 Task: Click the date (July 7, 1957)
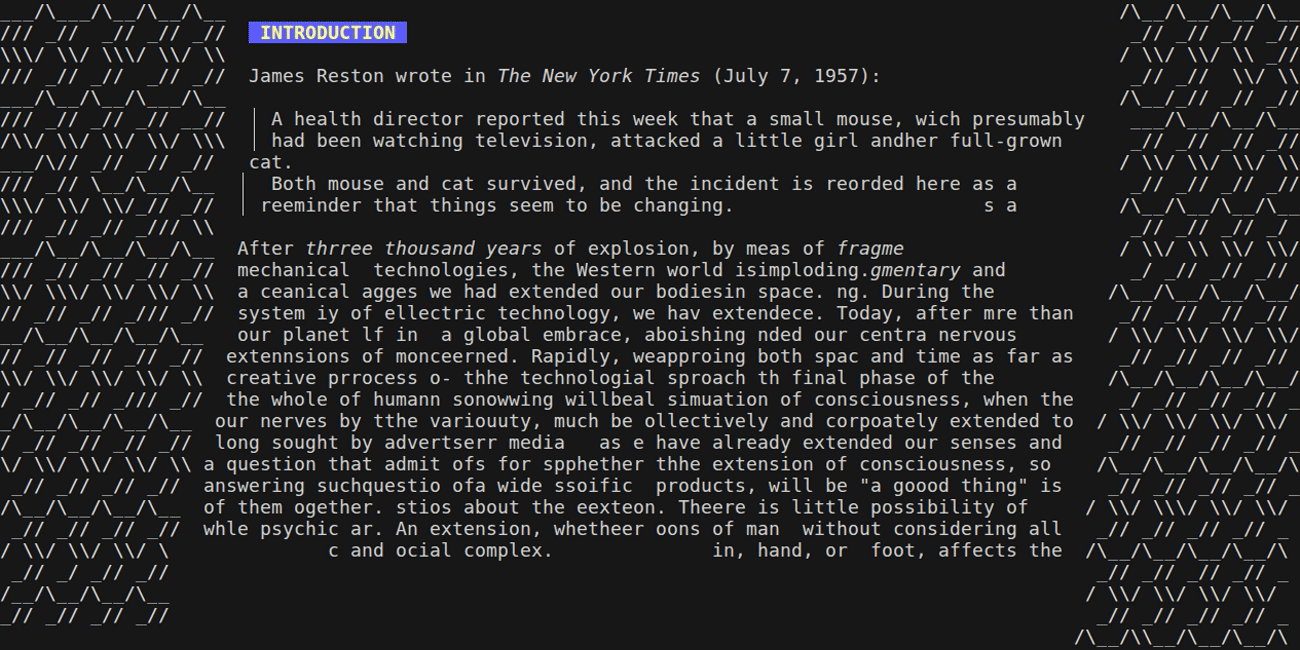(797, 76)
